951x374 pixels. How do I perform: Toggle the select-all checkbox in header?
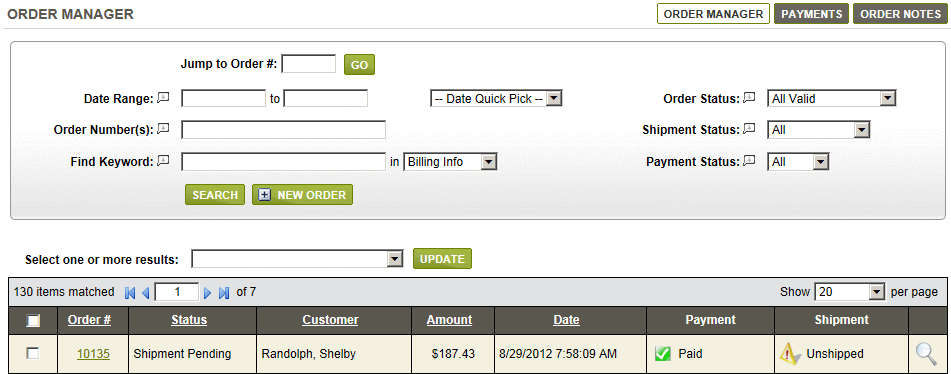(33, 321)
